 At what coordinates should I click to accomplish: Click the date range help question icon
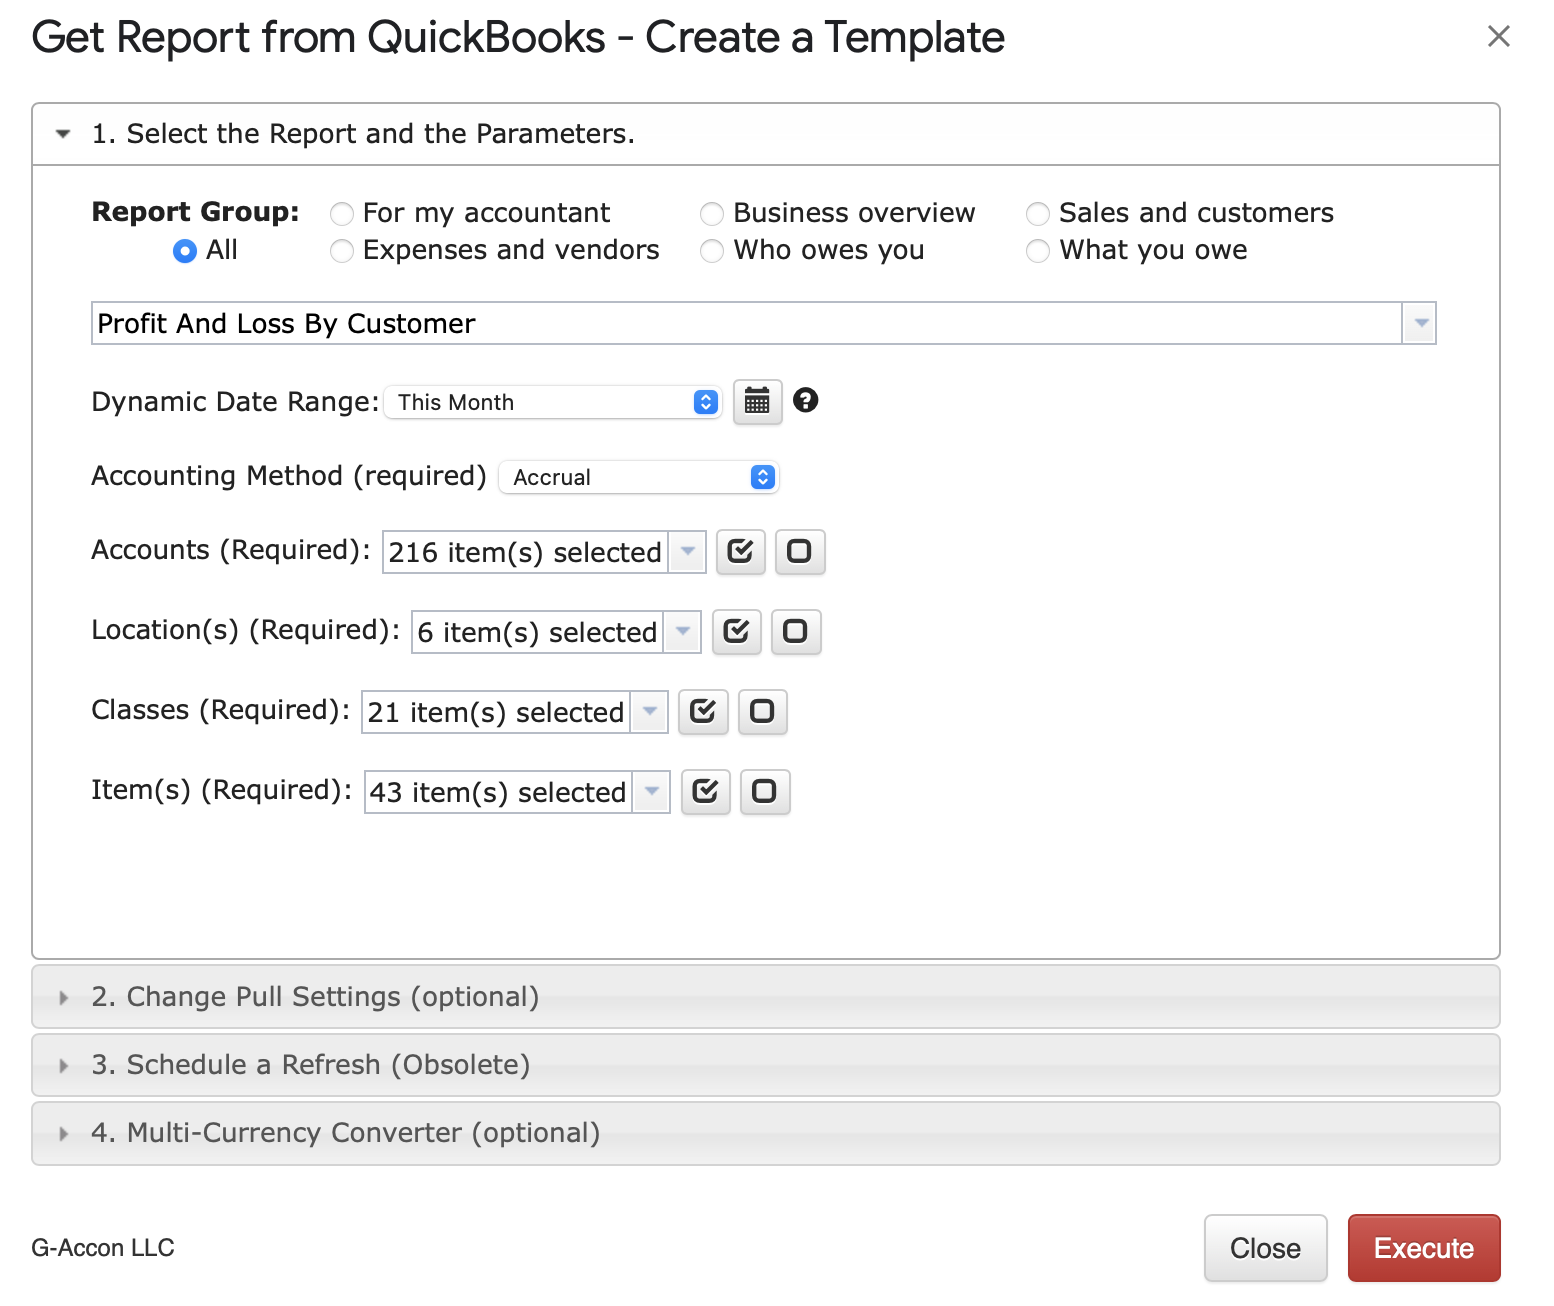805,401
